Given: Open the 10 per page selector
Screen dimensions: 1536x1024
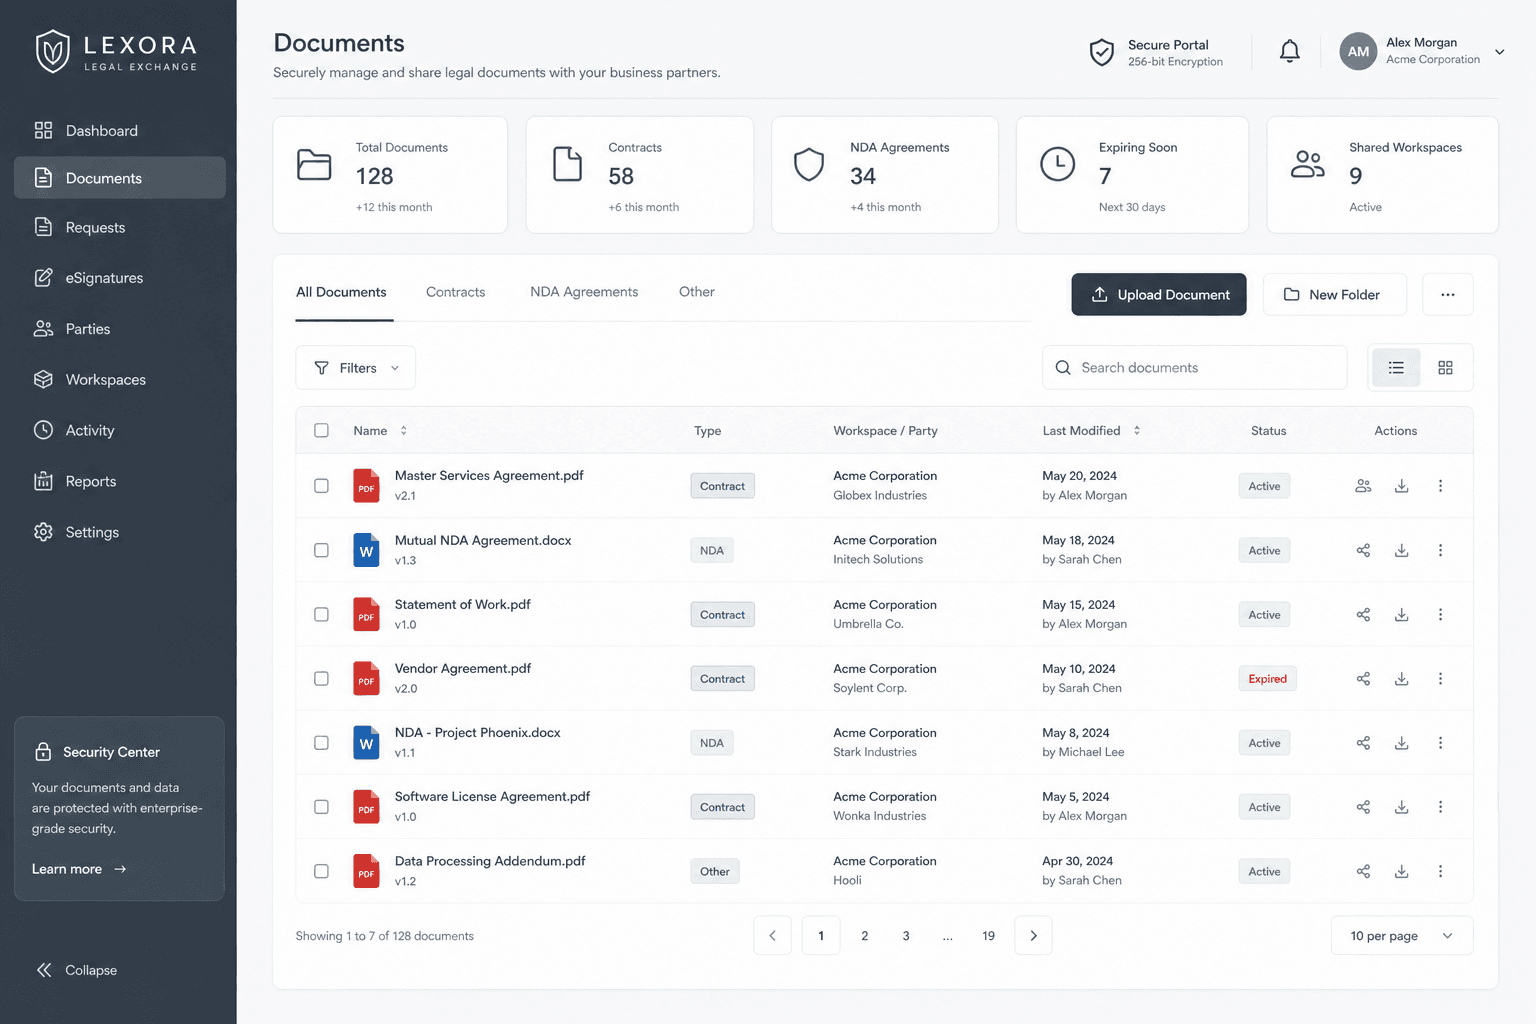Looking at the screenshot, I should point(1401,936).
